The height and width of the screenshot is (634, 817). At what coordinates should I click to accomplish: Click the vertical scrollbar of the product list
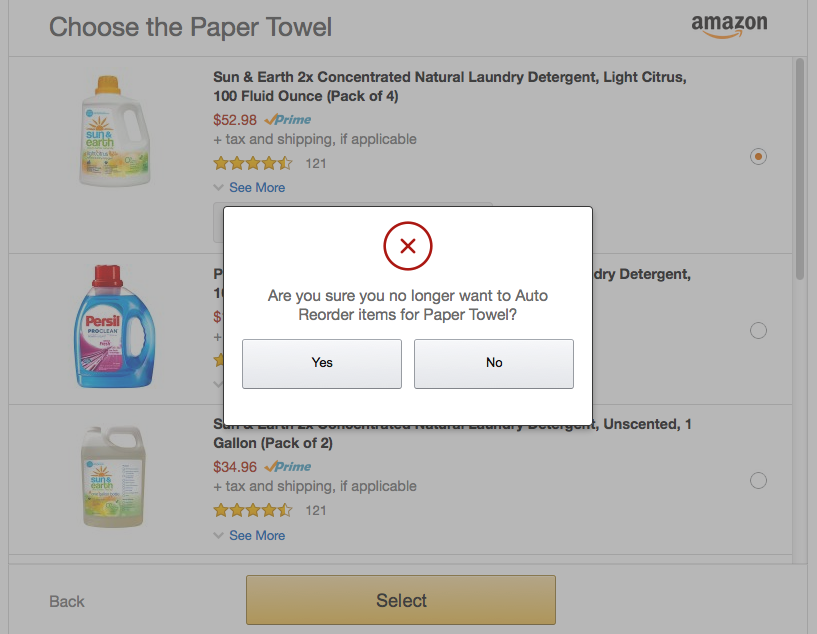tap(800, 169)
